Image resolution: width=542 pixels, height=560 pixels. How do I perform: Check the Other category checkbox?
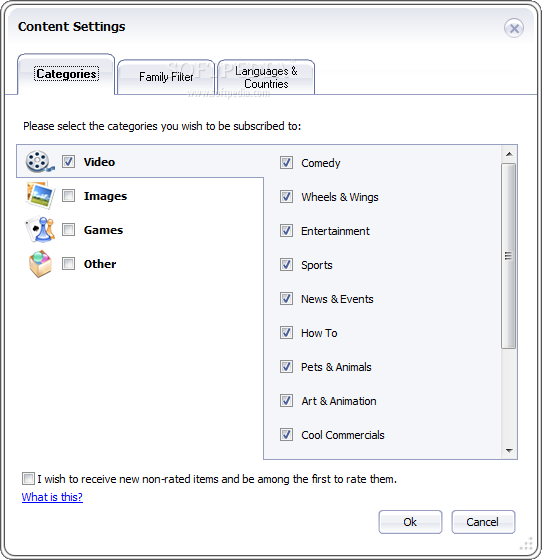68,264
